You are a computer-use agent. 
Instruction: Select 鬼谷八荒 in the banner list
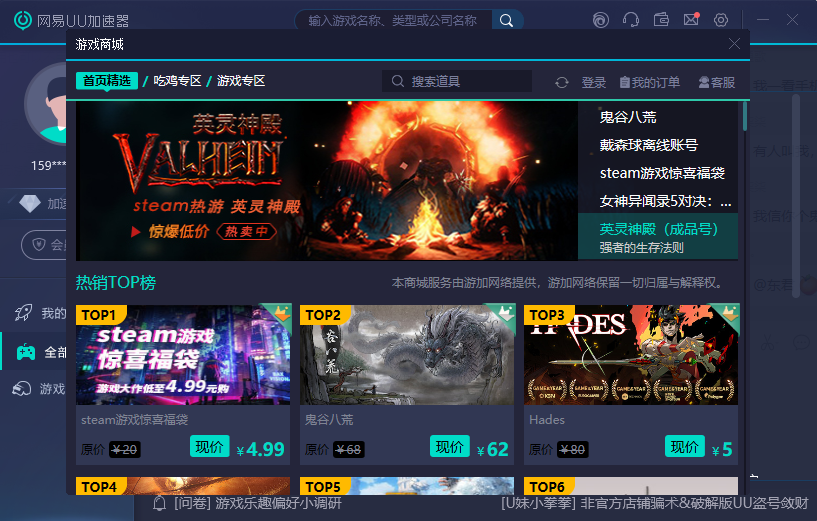pyautogui.click(x=628, y=117)
